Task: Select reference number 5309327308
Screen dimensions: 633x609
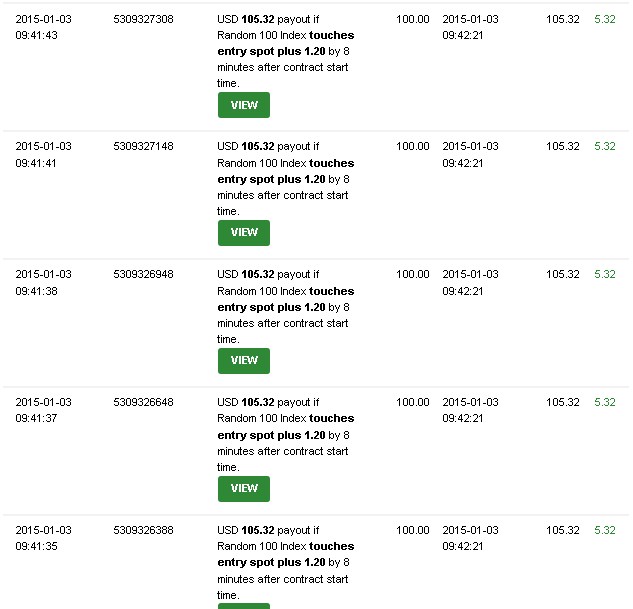Action: click(143, 19)
